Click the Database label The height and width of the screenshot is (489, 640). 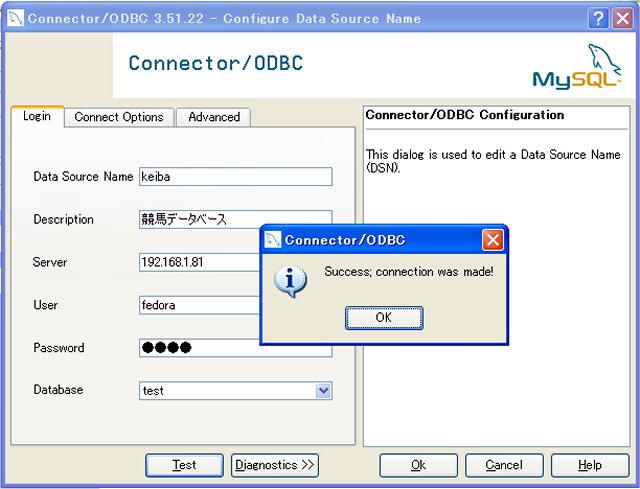point(58,389)
